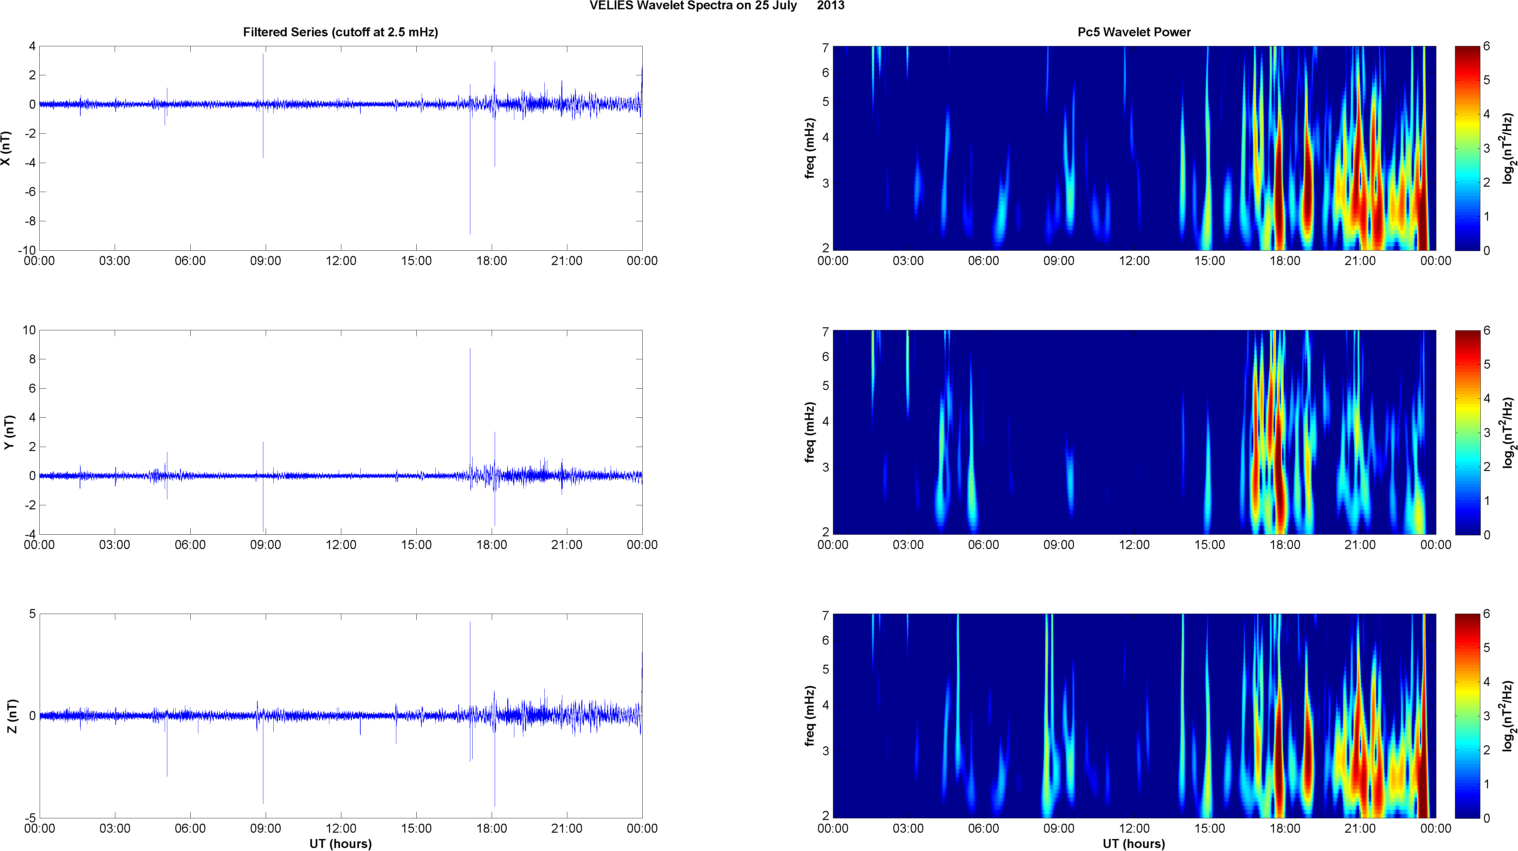Image resolution: width=1518 pixels, height=851 pixels.
Task: Select the Filtered Series cutoff title
Action: click(x=340, y=32)
